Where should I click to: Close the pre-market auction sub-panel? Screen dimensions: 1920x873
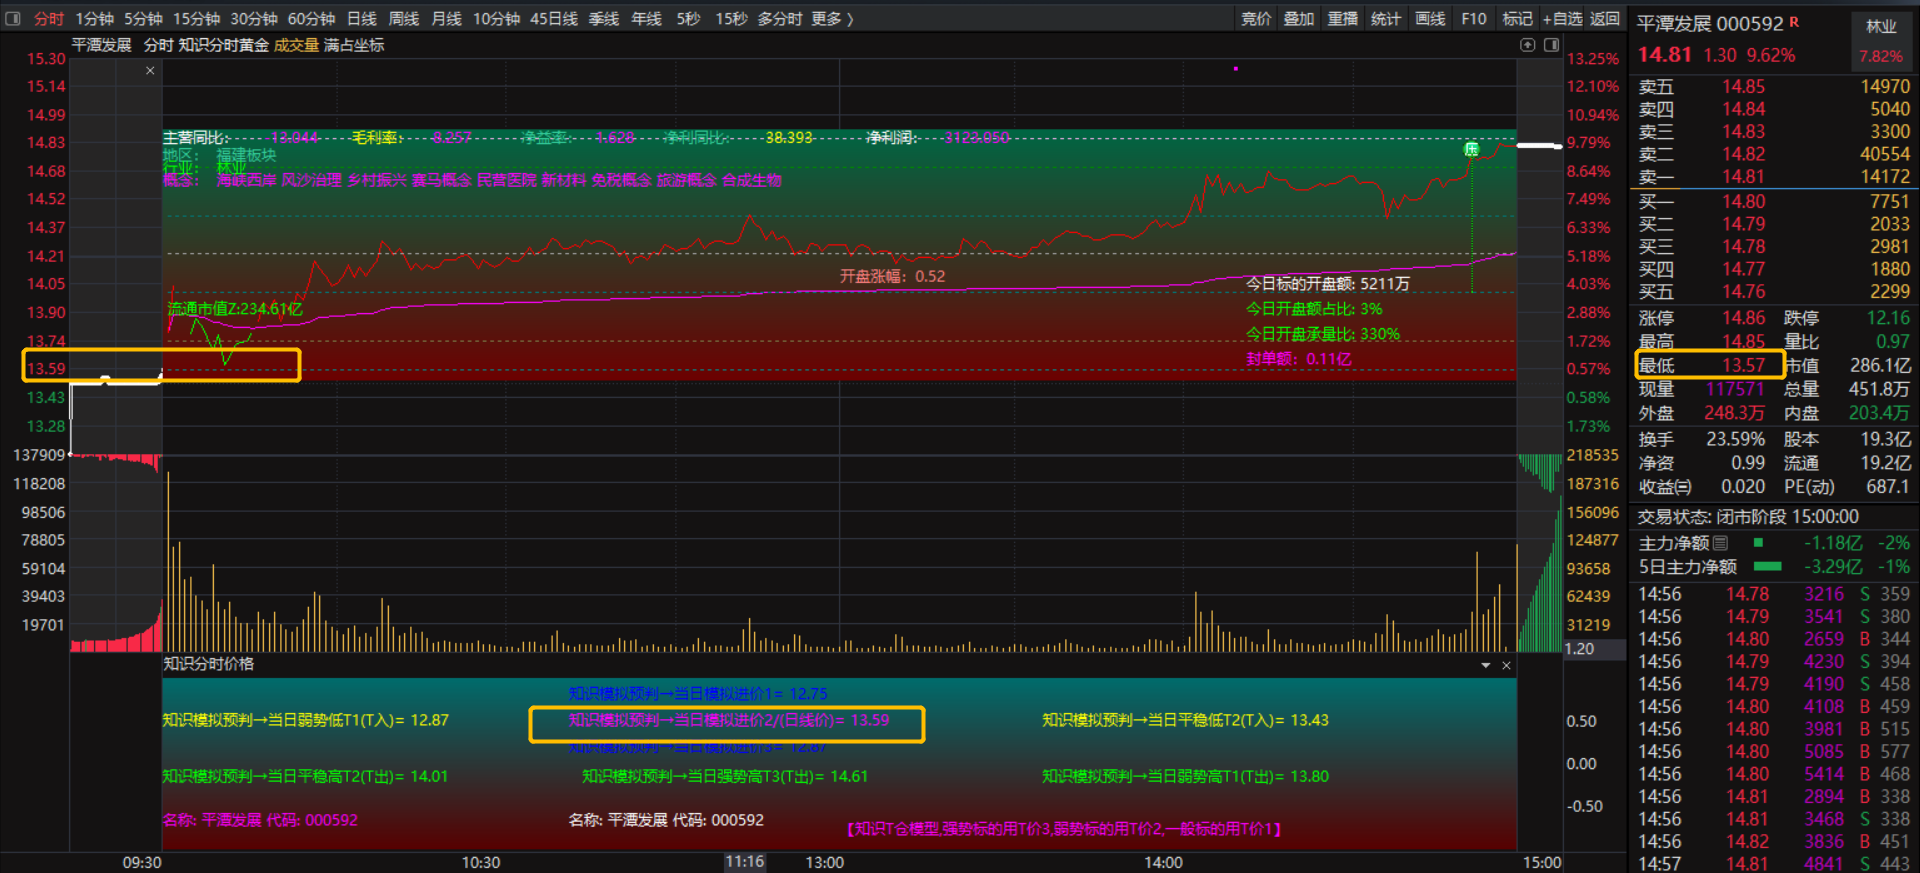pyautogui.click(x=150, y=70)
